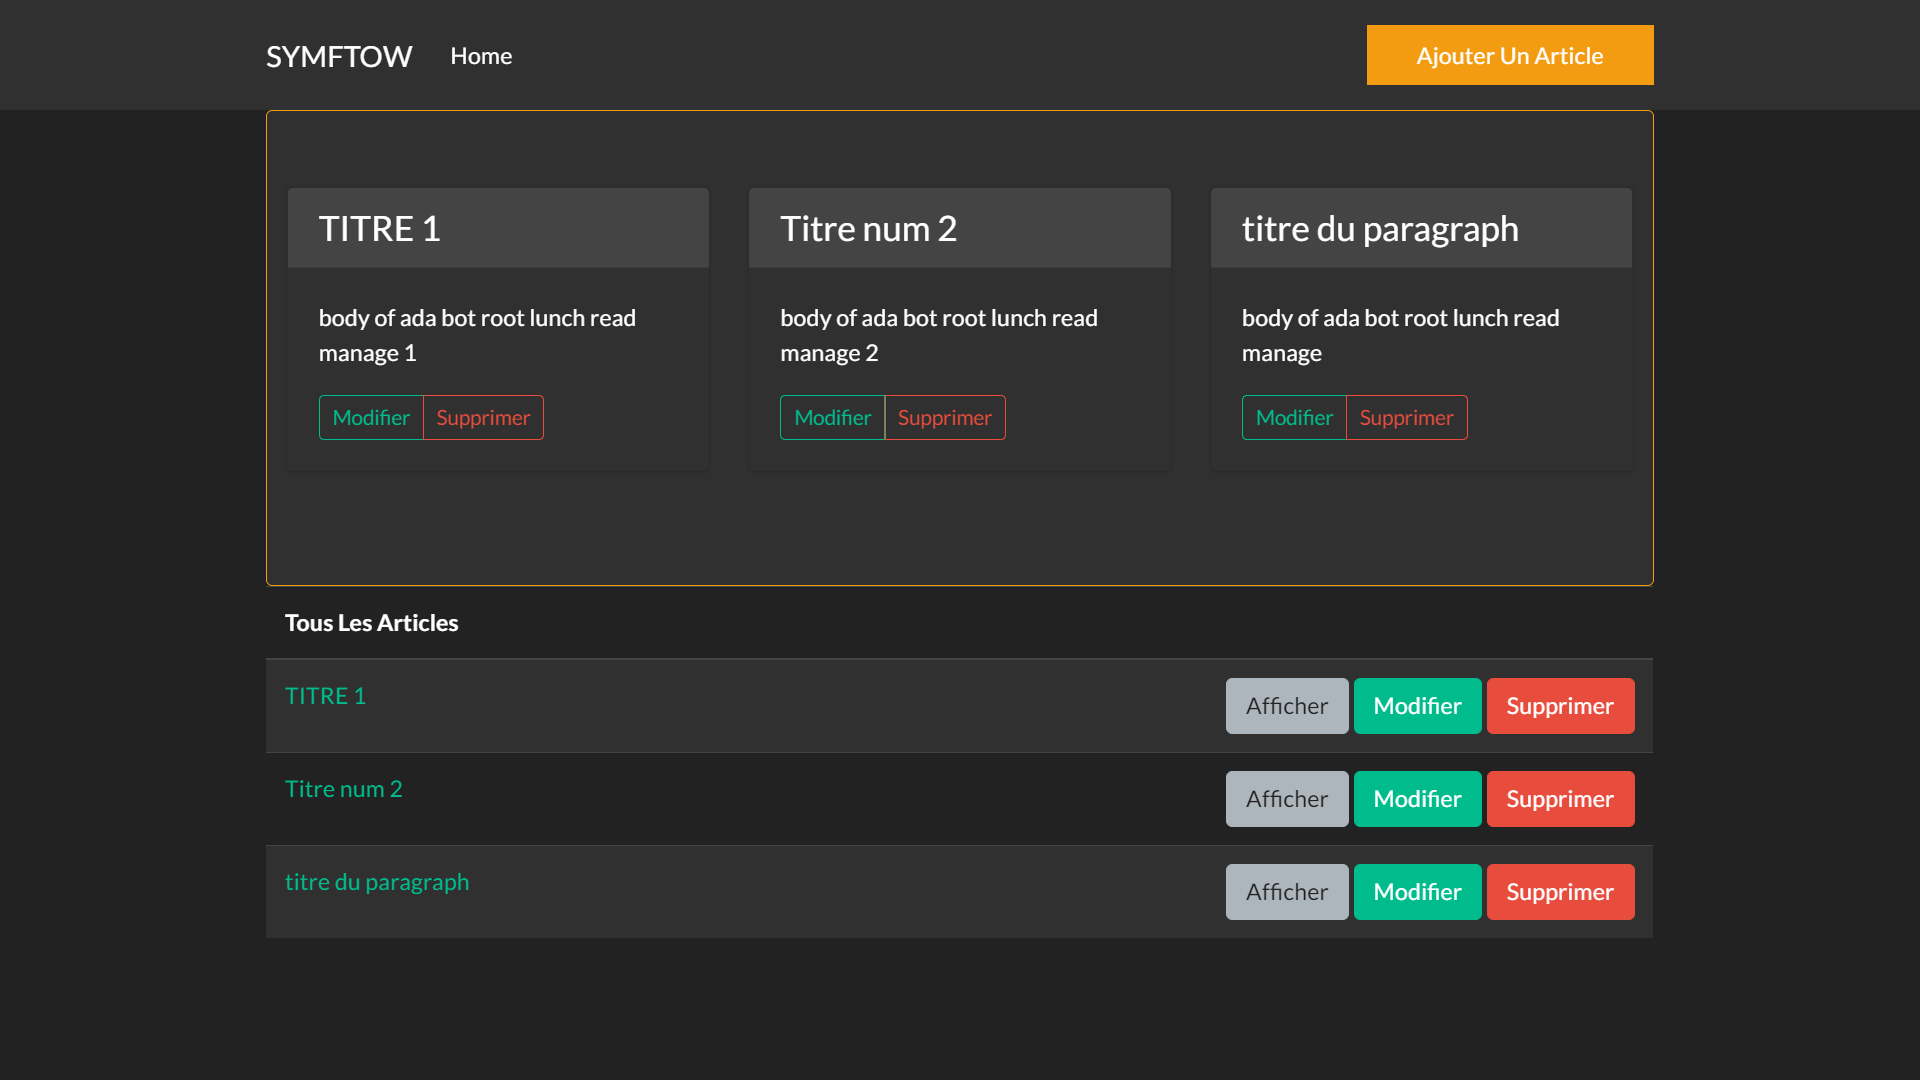Click Supprimer in TITRE 1 card

(483, 418)
